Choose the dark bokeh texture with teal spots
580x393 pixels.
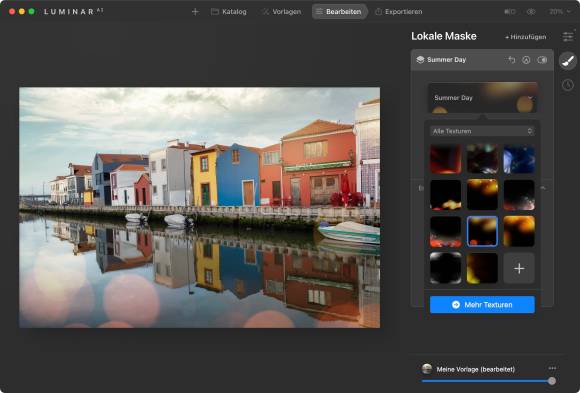tap(482, 159)
